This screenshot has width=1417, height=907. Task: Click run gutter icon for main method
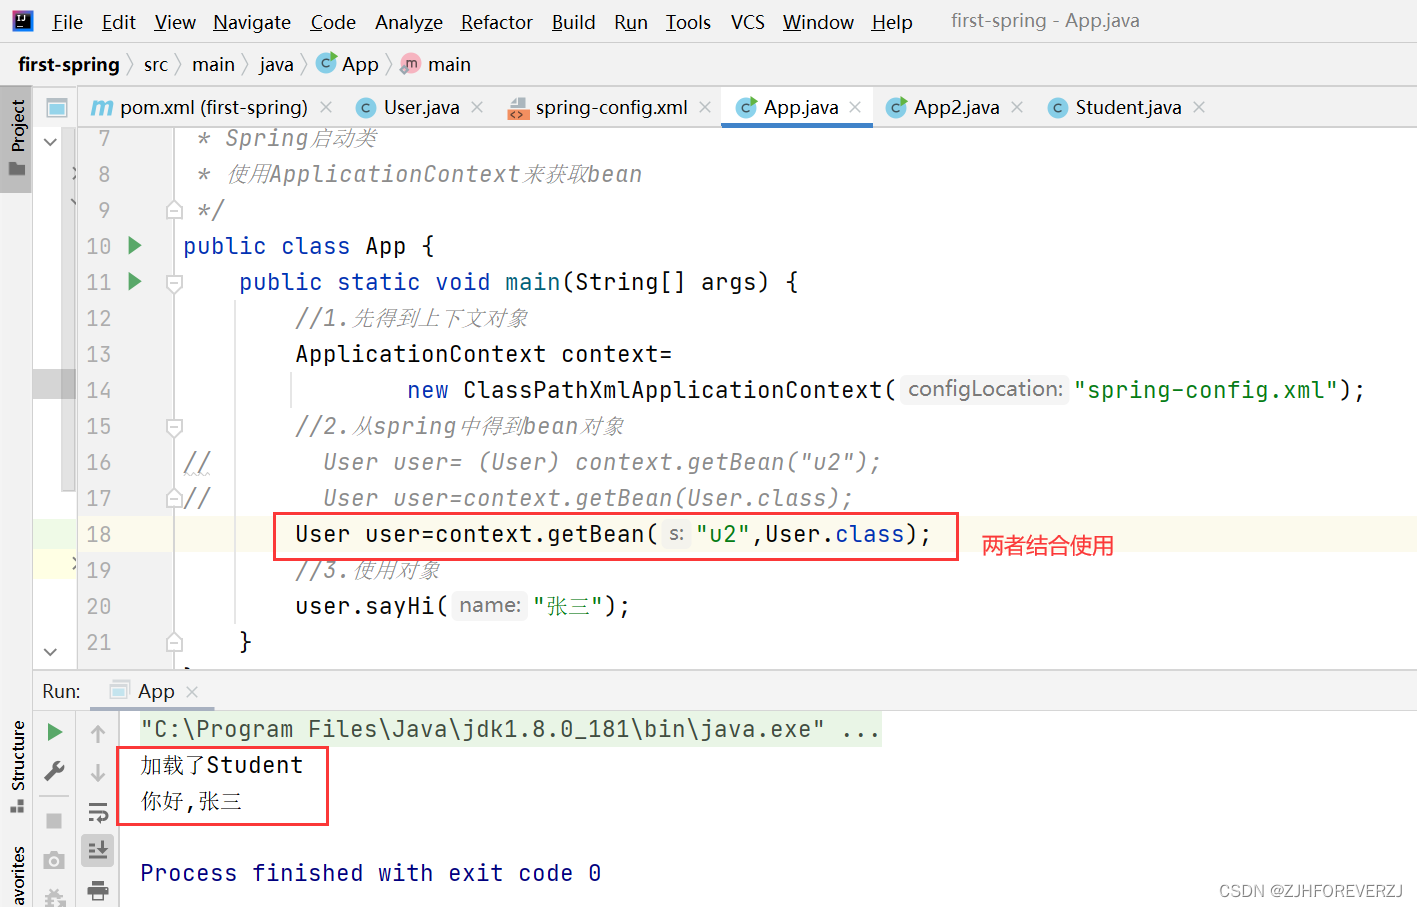point(135,281)
